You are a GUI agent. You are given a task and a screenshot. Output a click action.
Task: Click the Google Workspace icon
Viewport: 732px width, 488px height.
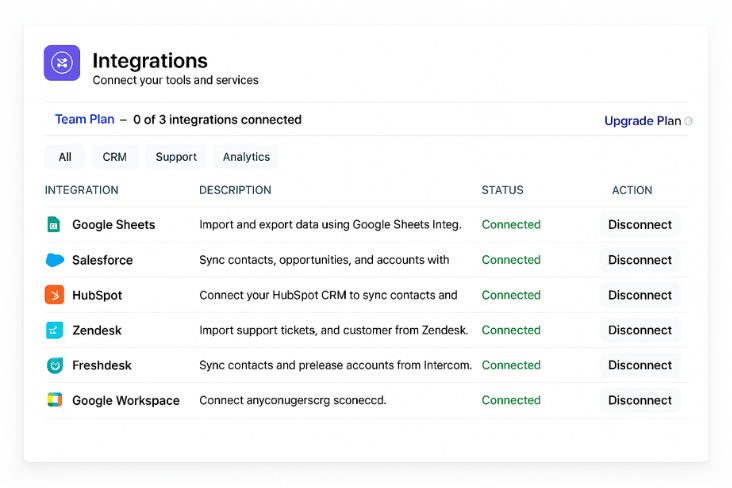(x=55, y=400)
